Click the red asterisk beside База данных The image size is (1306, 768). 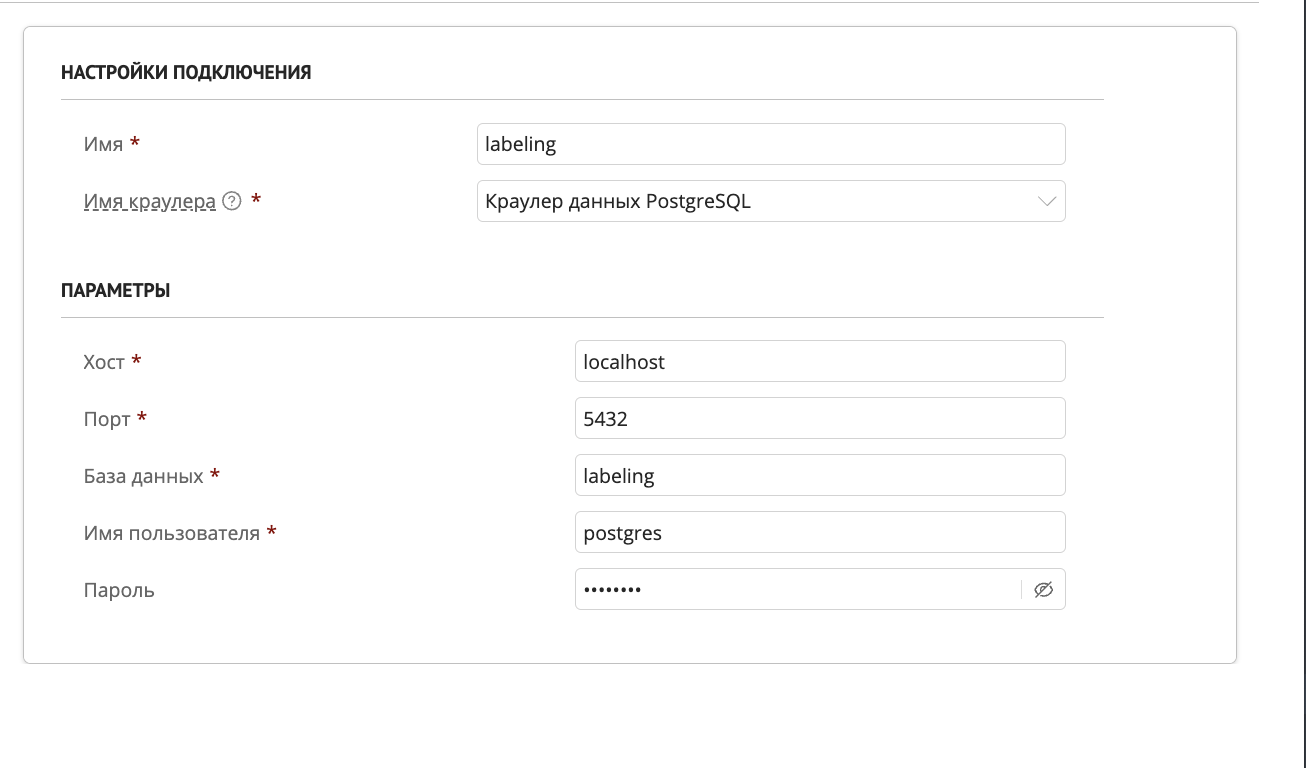point(215,475)
